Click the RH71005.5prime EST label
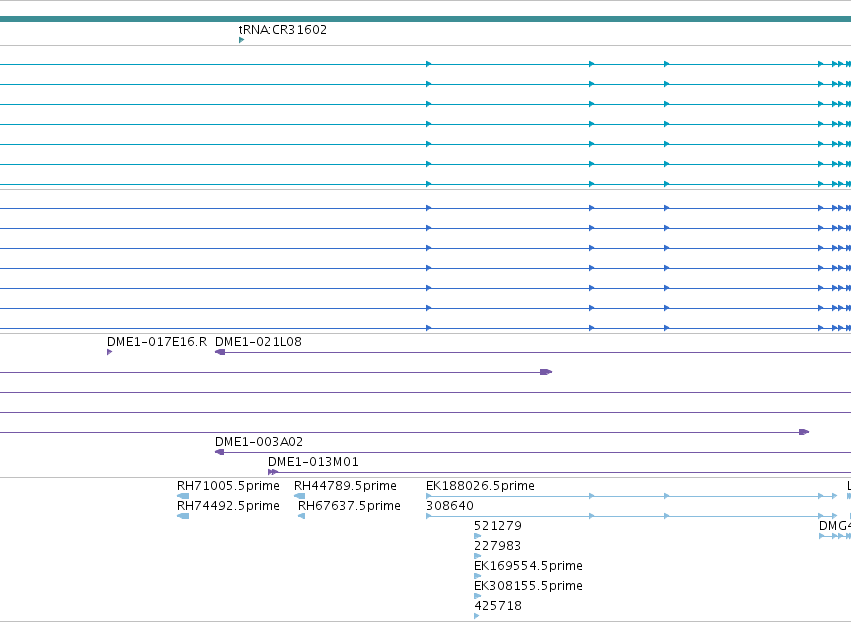The width and height of the screenshot is (851, 622). coord(228,486)
